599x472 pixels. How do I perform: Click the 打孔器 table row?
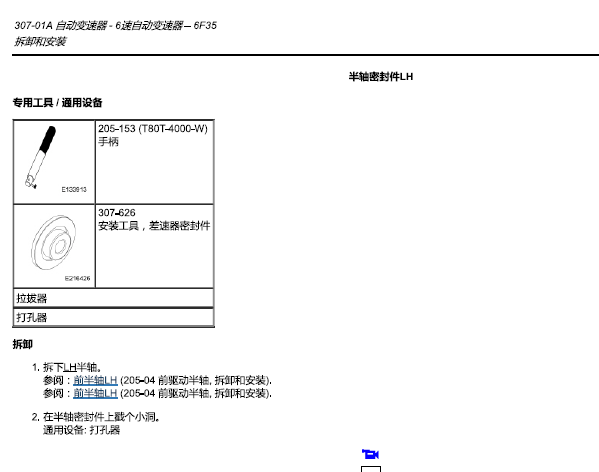point(113,317)
